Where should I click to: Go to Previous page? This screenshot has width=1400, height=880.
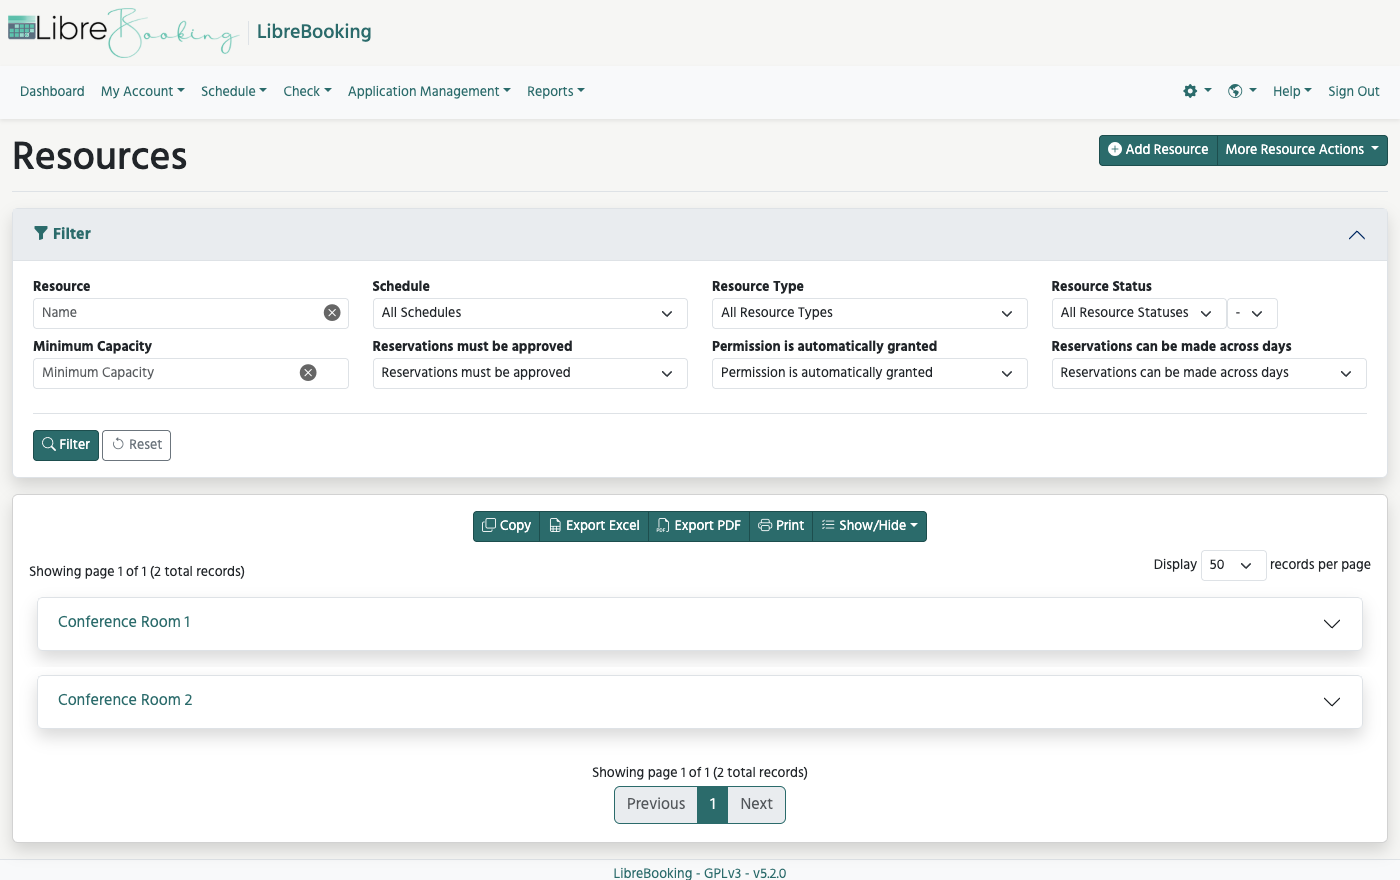(656, 805)
